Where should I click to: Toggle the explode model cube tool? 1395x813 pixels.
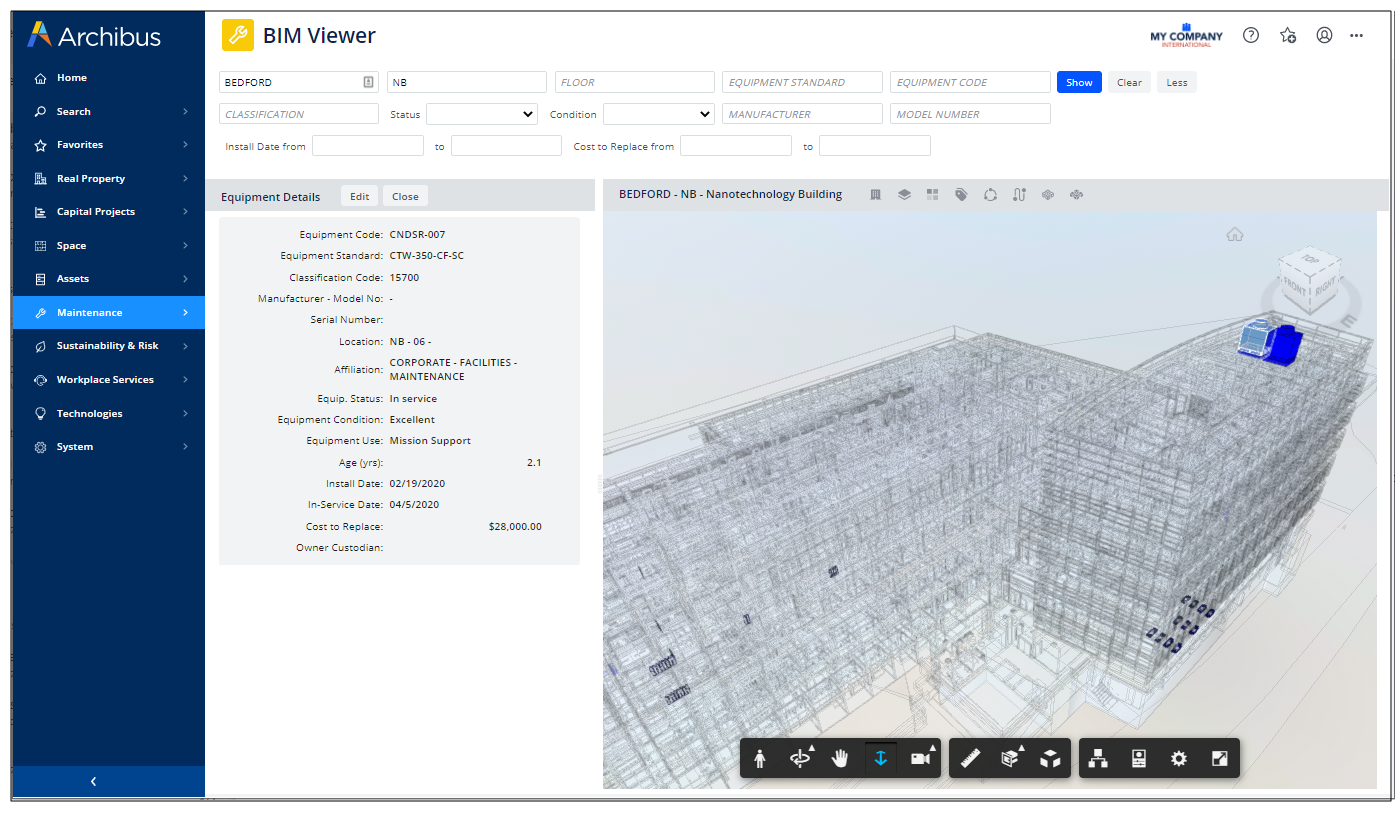1050,759
